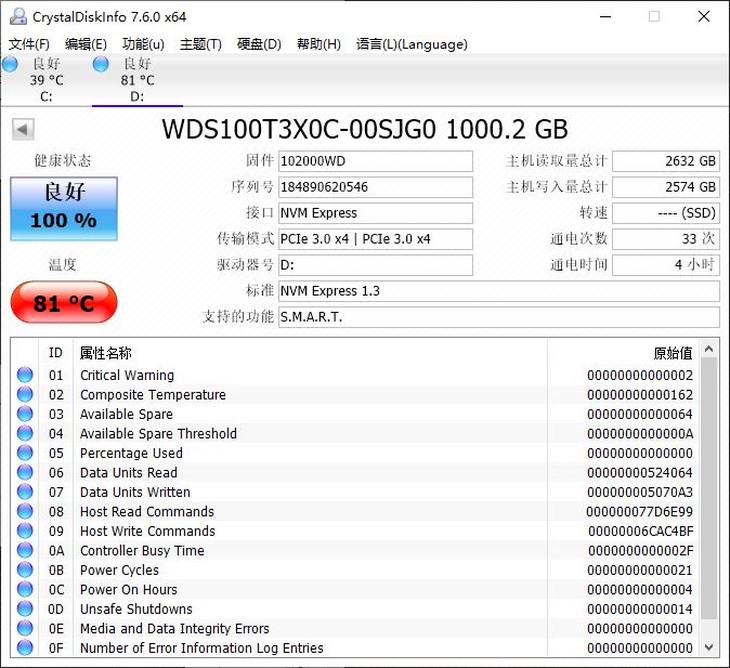The height and width of the screenshot is (668, 730).
Task: Click the supported features field S.M.A.R.T.
Action: click(499, 317)
